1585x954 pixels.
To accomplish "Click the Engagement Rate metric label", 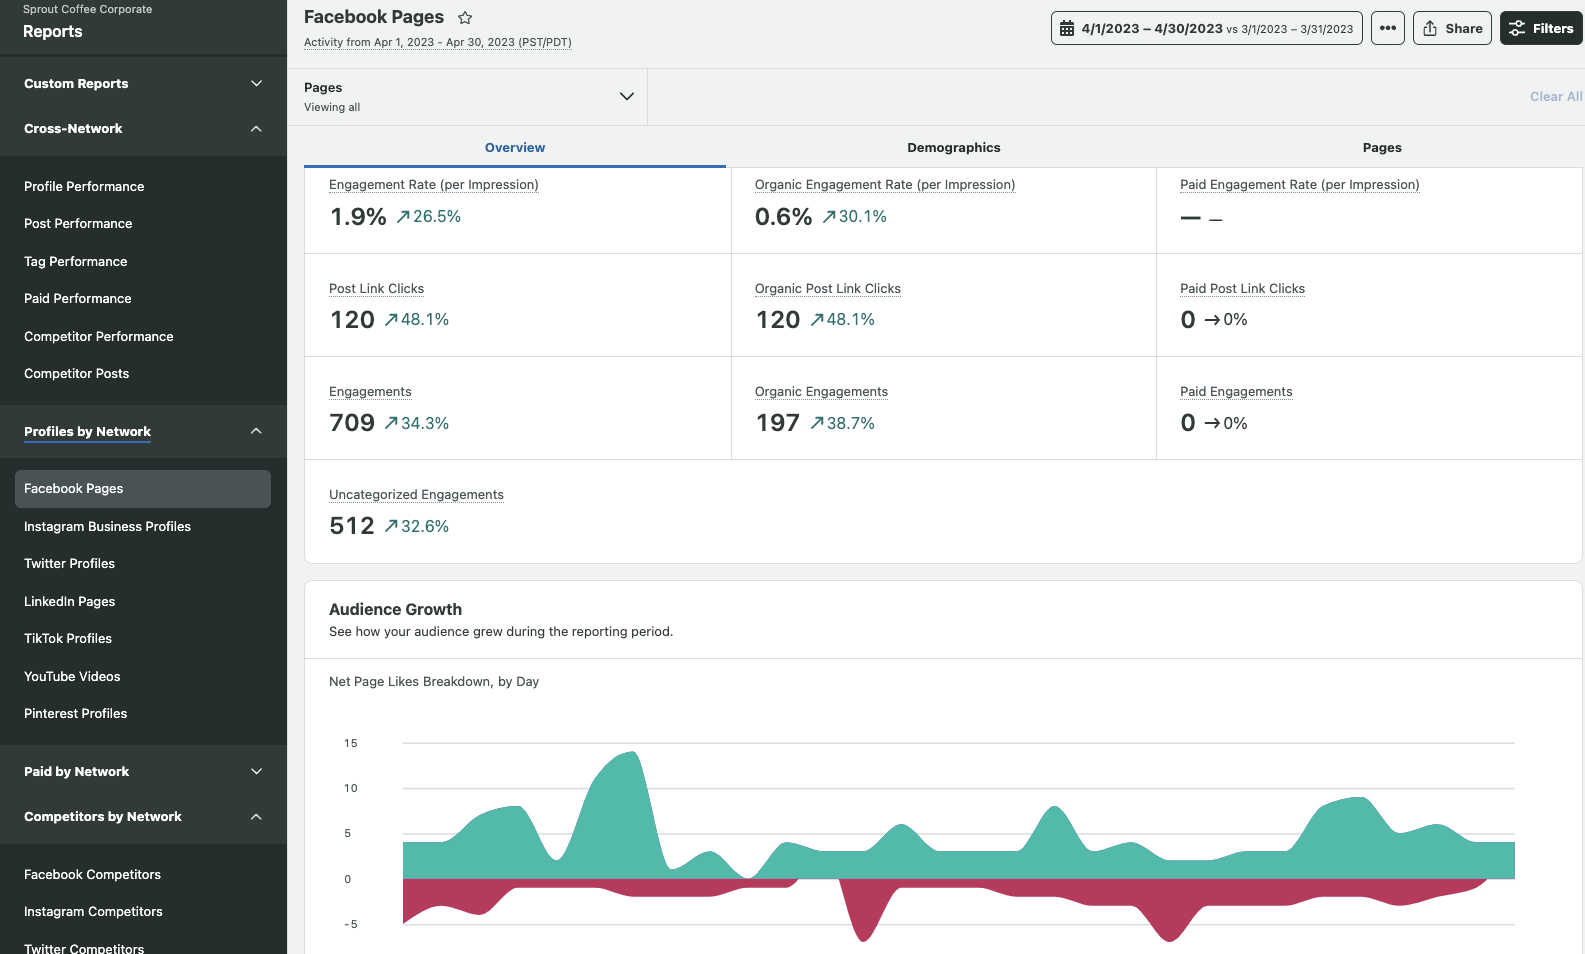I will [x=433, y=185].
